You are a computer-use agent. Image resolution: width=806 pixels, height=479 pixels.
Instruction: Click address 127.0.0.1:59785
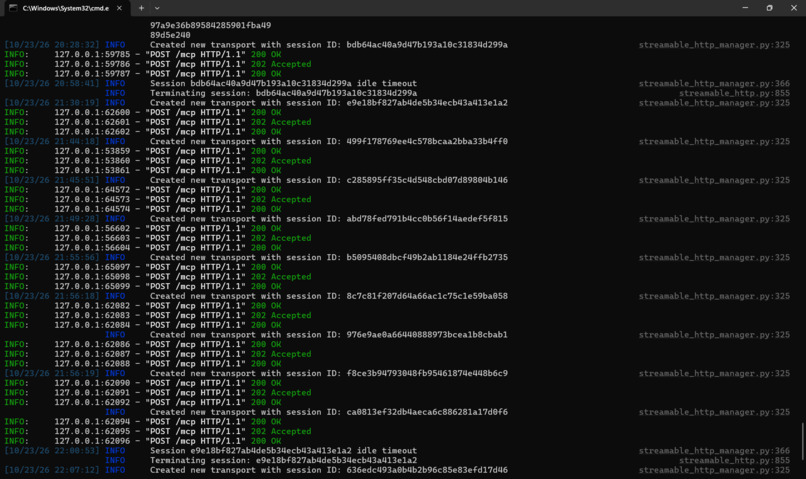(92, 54)
